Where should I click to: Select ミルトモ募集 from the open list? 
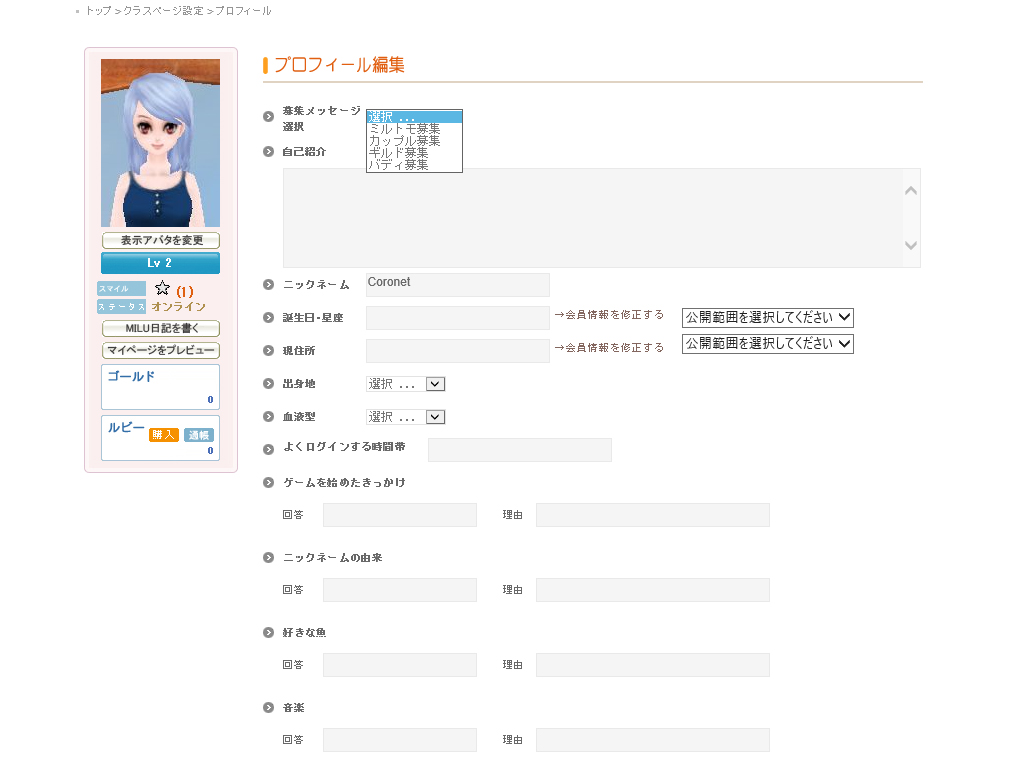[x=405, y=129]
